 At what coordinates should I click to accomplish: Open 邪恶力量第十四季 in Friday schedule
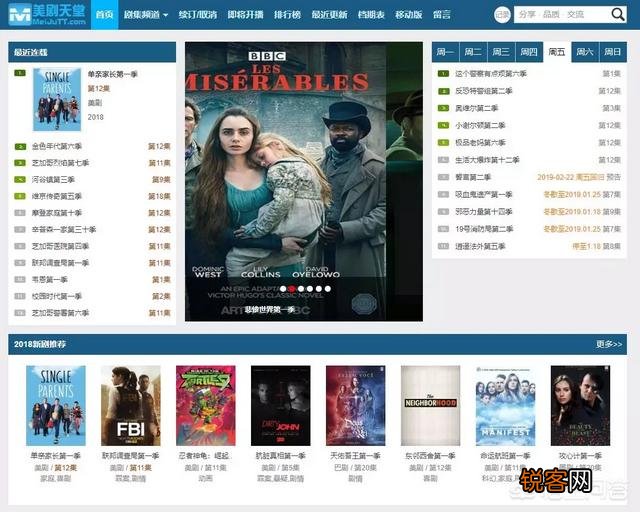[484, 211]
